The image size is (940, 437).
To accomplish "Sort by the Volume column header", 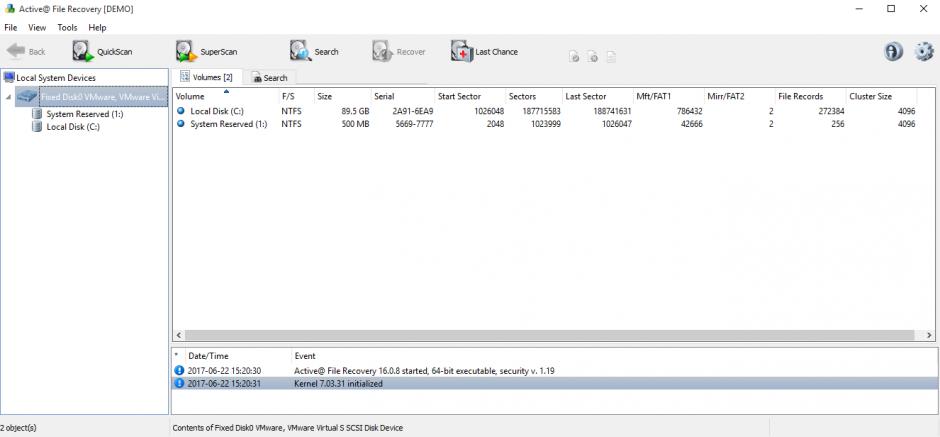I will pos(225,96).
